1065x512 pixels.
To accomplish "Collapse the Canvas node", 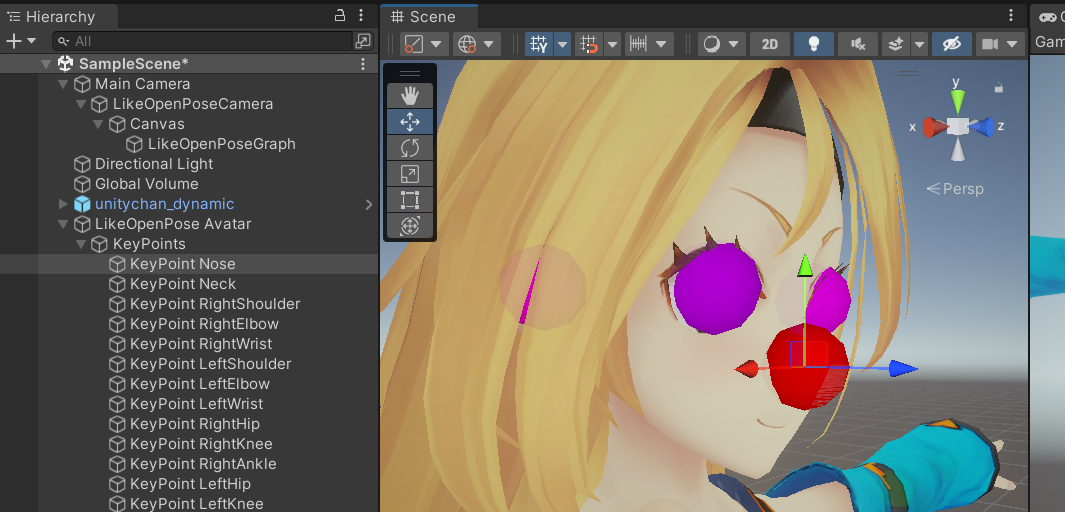I will pos(98,124).
